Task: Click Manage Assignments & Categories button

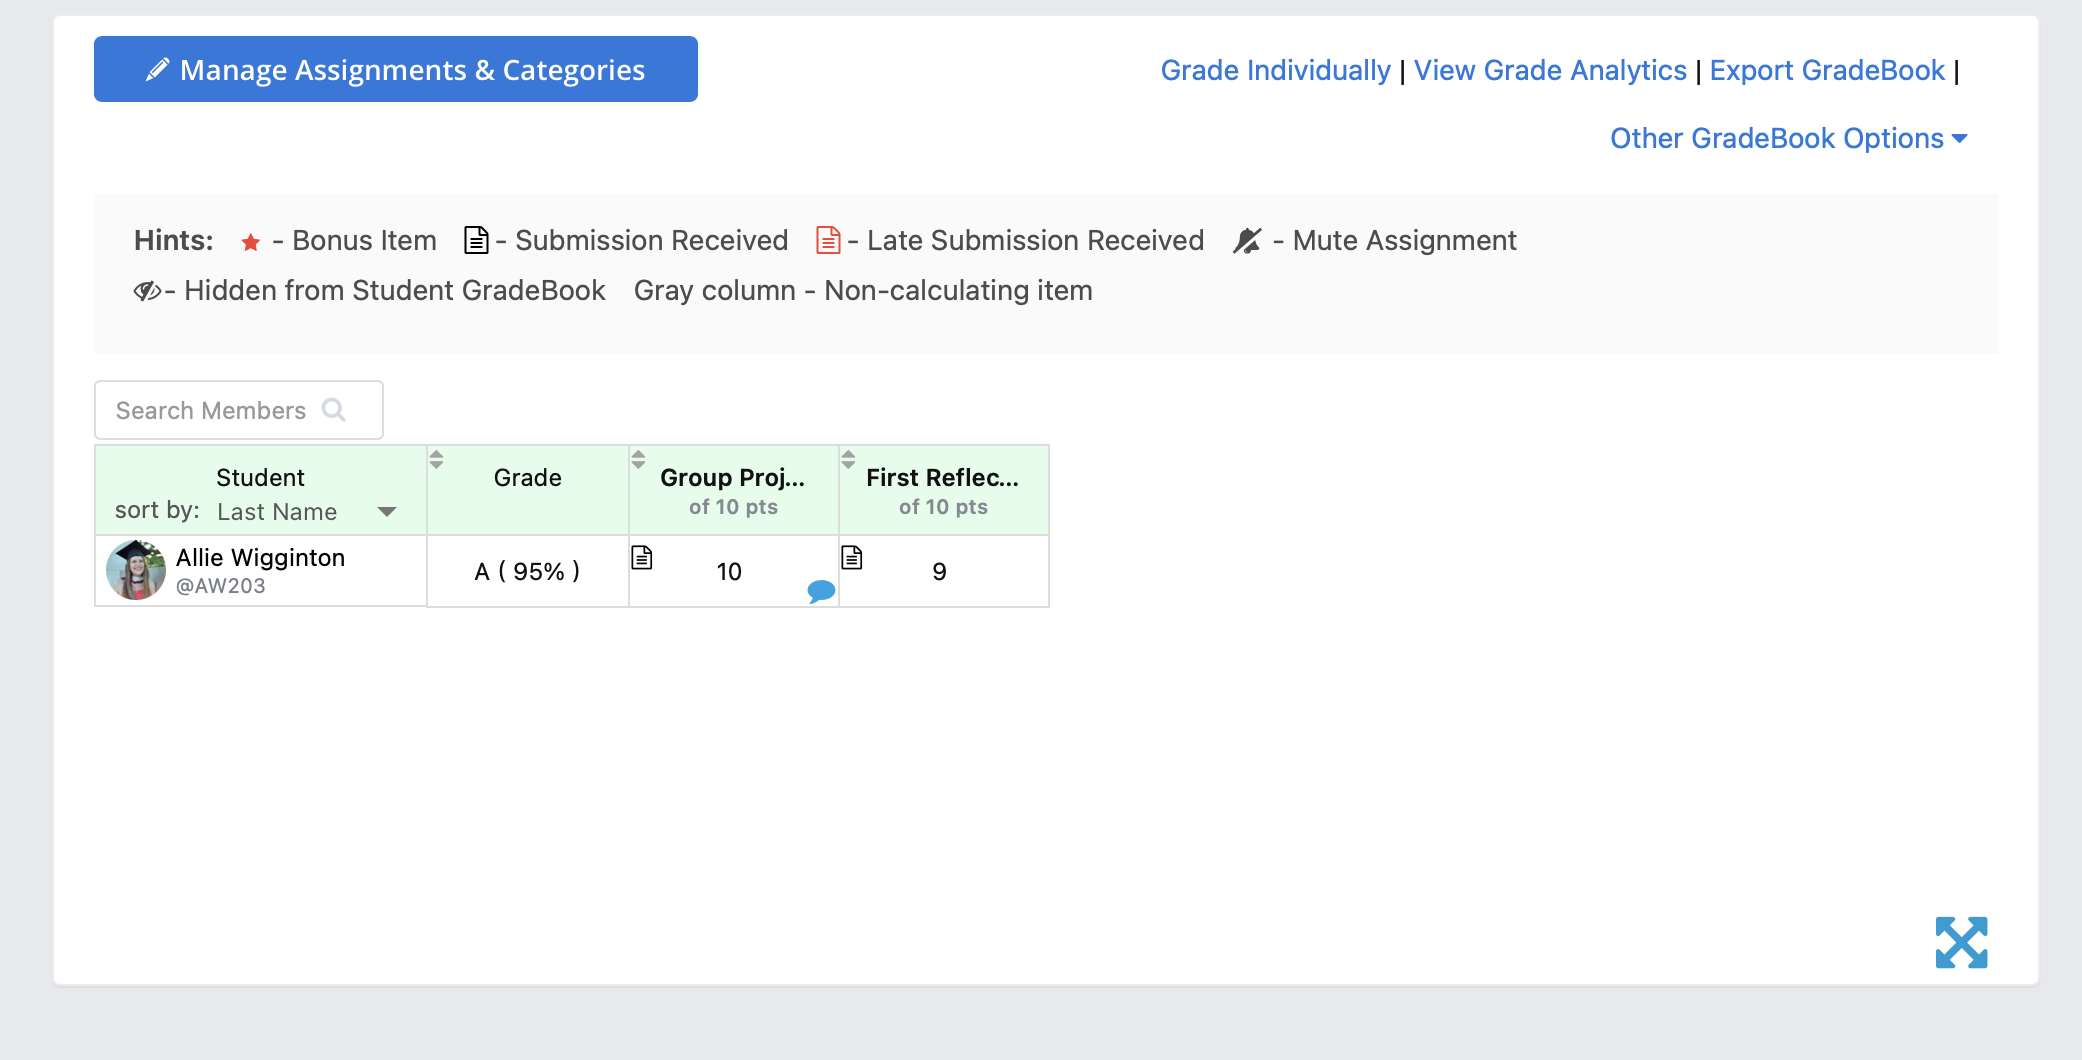Action: click(396, 69)
